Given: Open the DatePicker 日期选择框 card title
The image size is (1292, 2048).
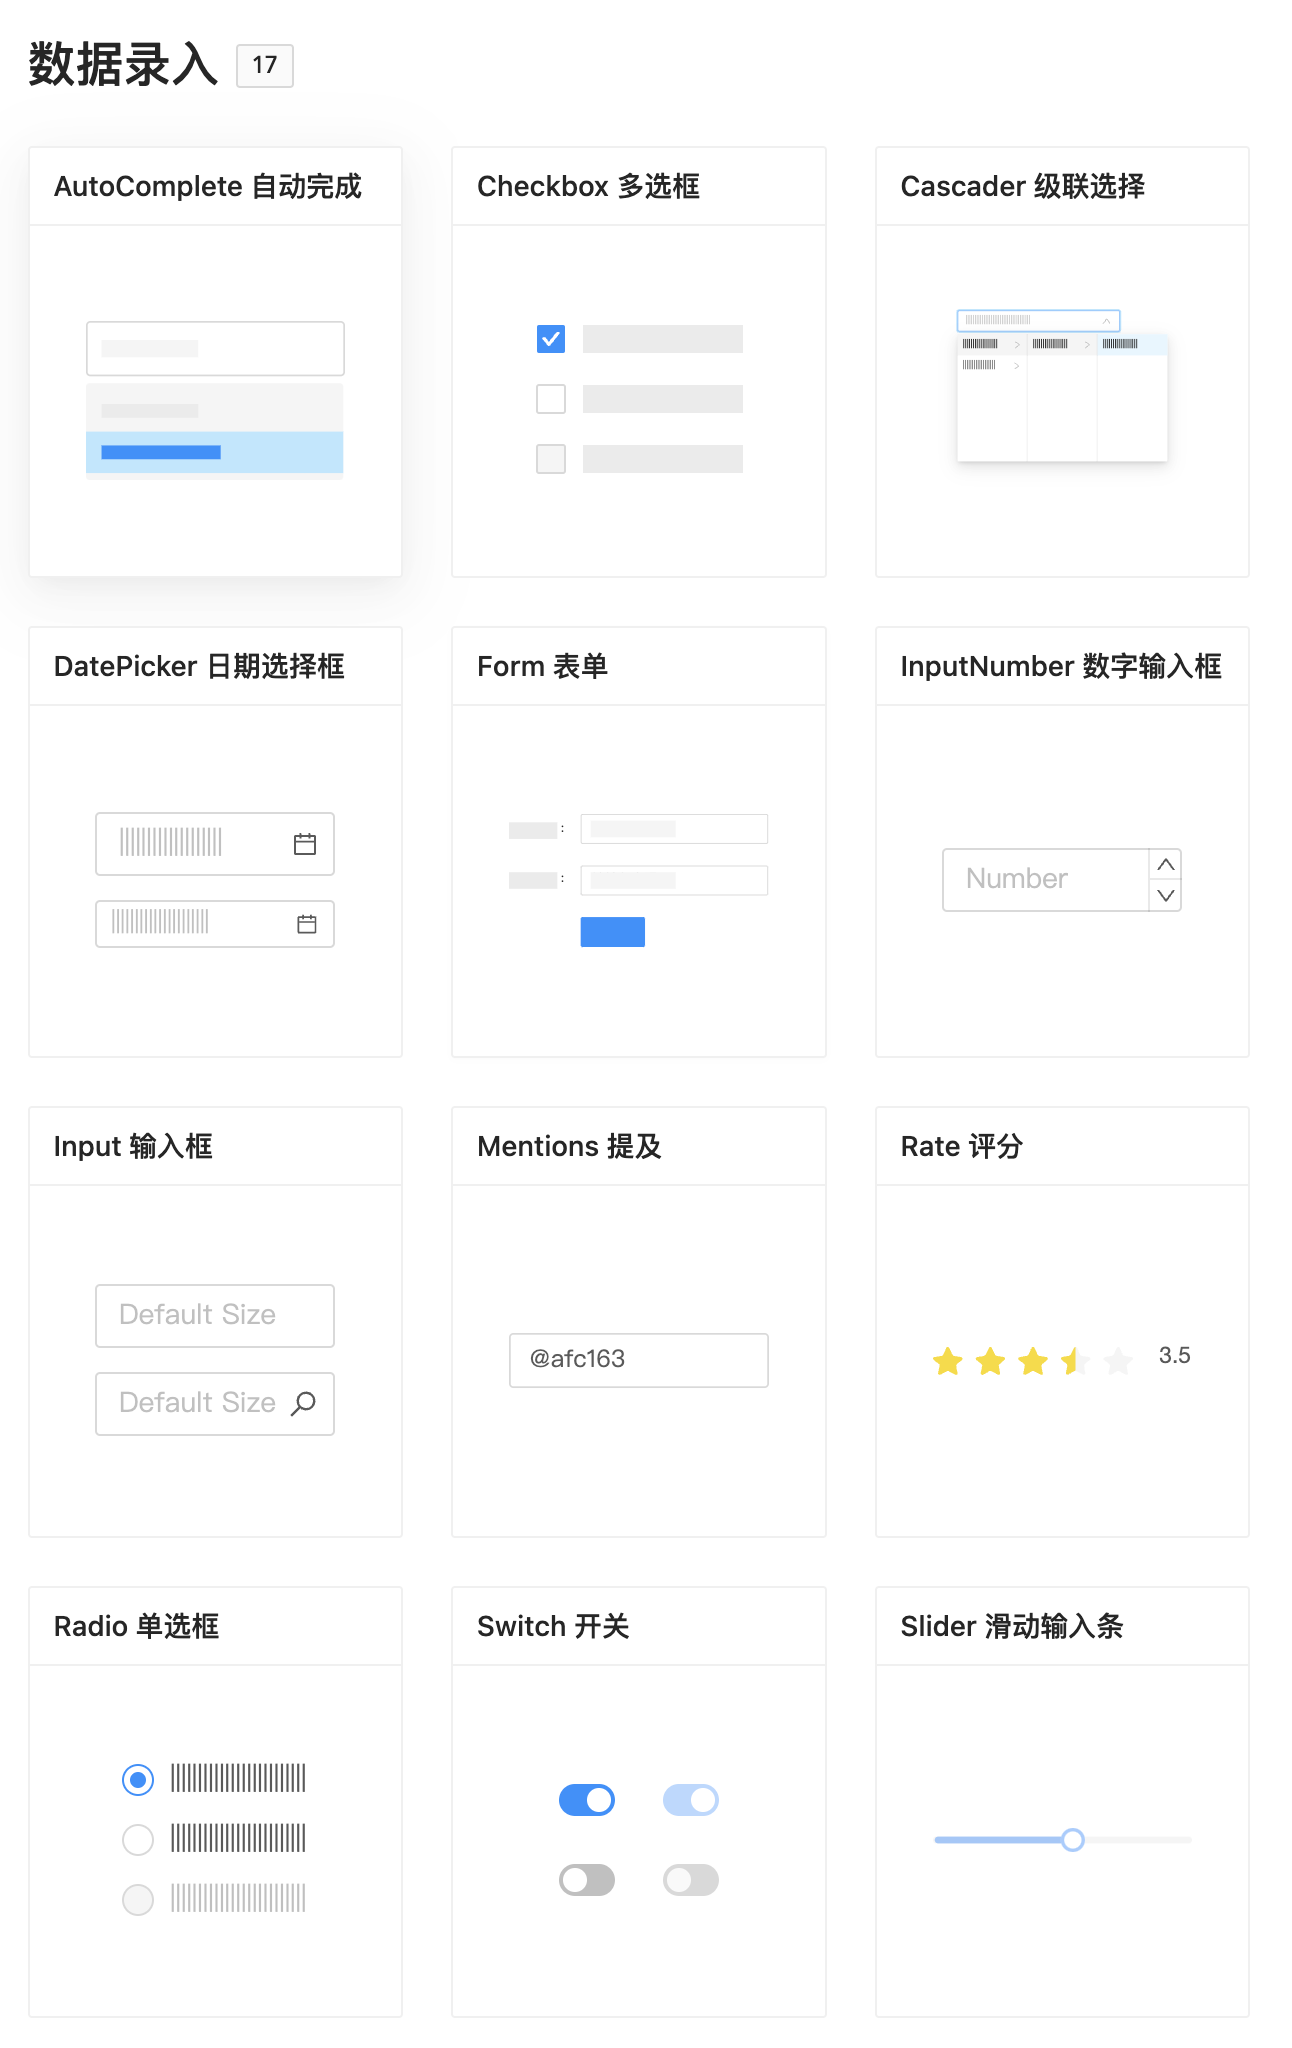Looking at the screenshot, I should point(199,666).
